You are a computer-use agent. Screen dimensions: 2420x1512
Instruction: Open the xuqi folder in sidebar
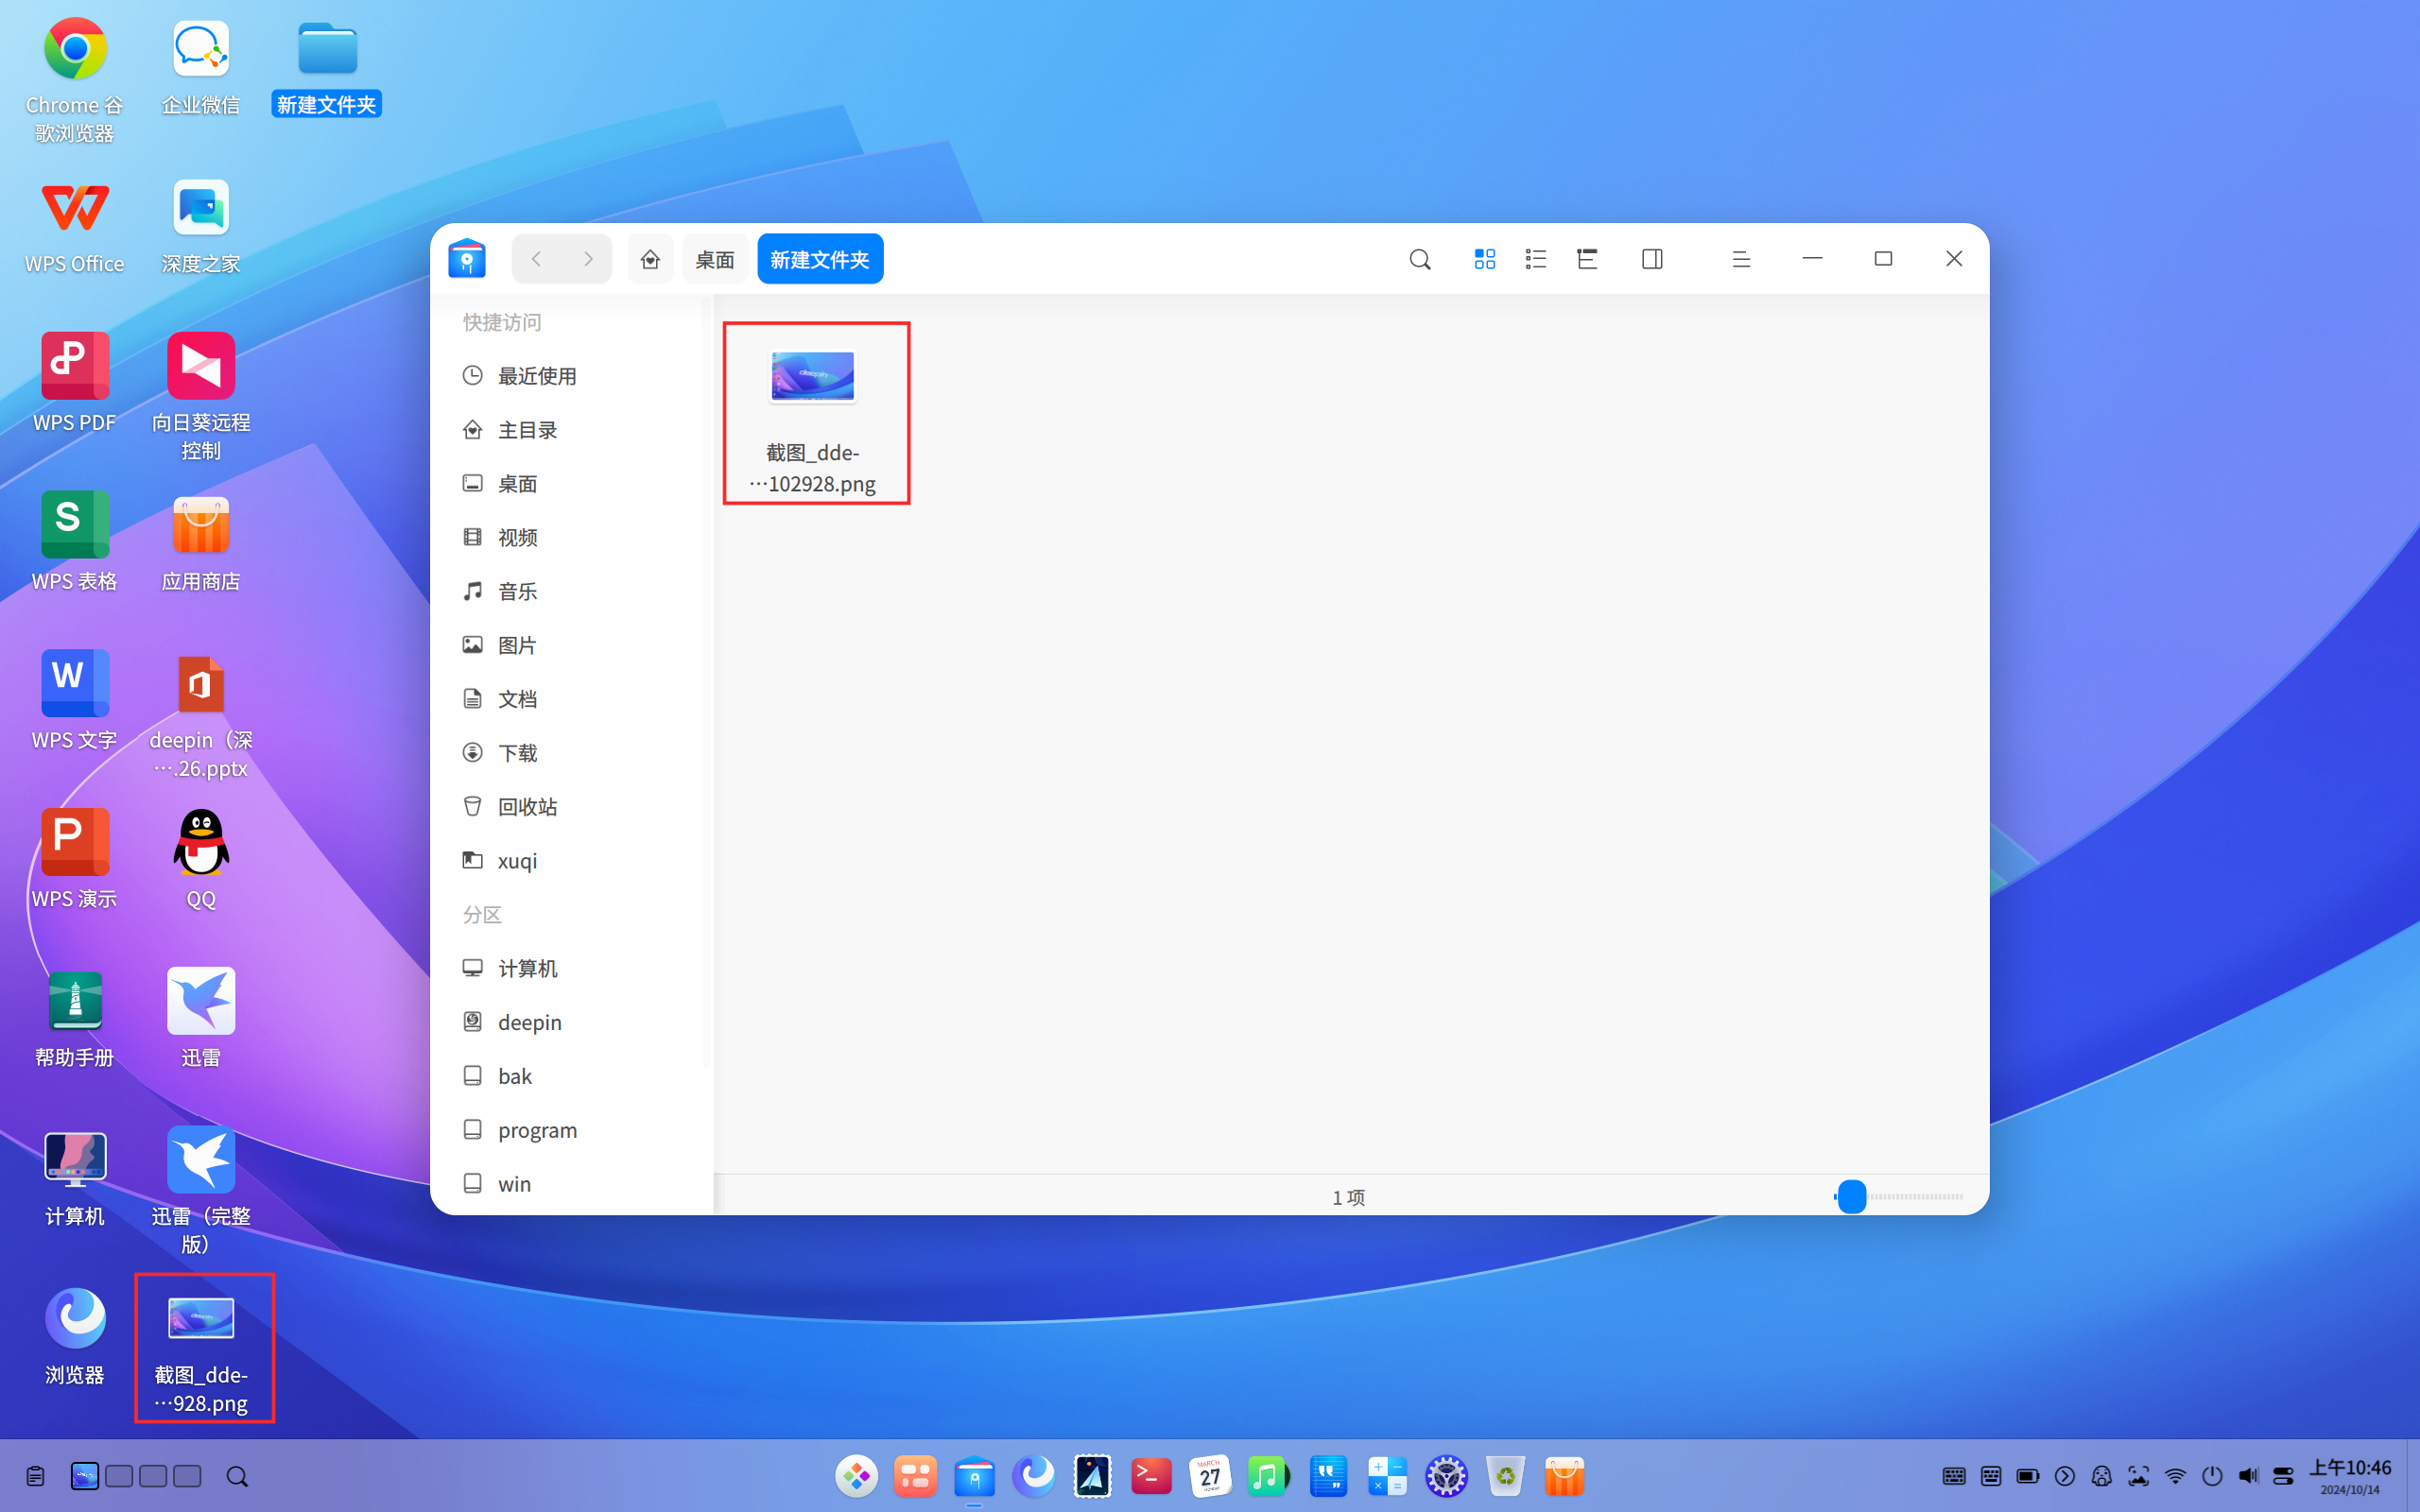coord(572,861)
